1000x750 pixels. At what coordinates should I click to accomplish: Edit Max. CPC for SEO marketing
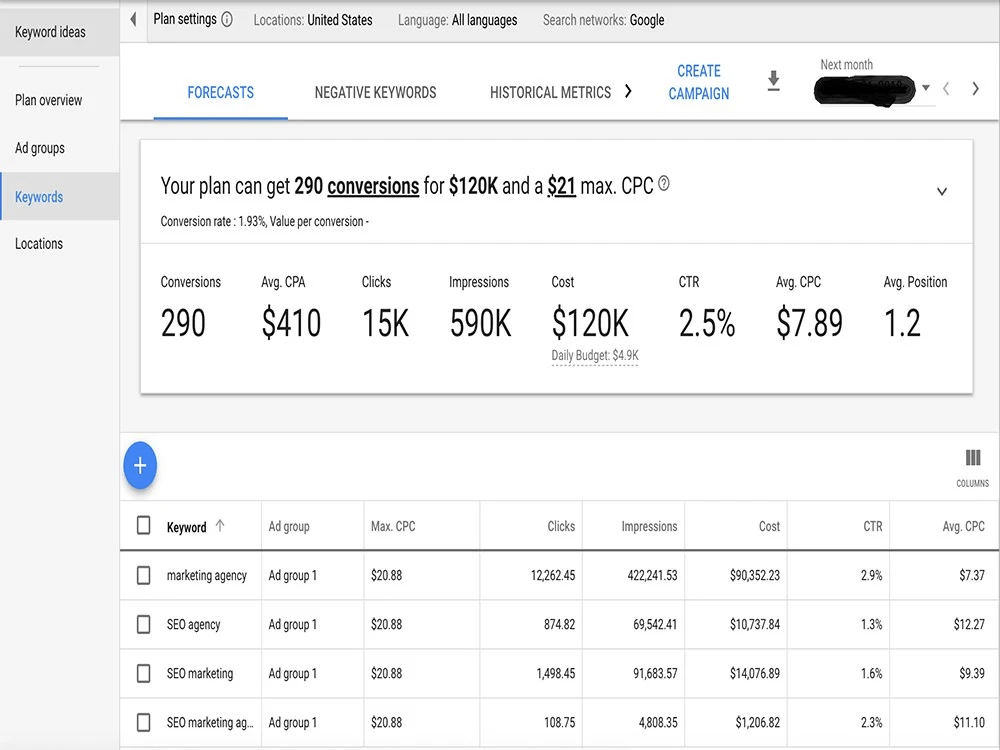[x=386, y=673]
